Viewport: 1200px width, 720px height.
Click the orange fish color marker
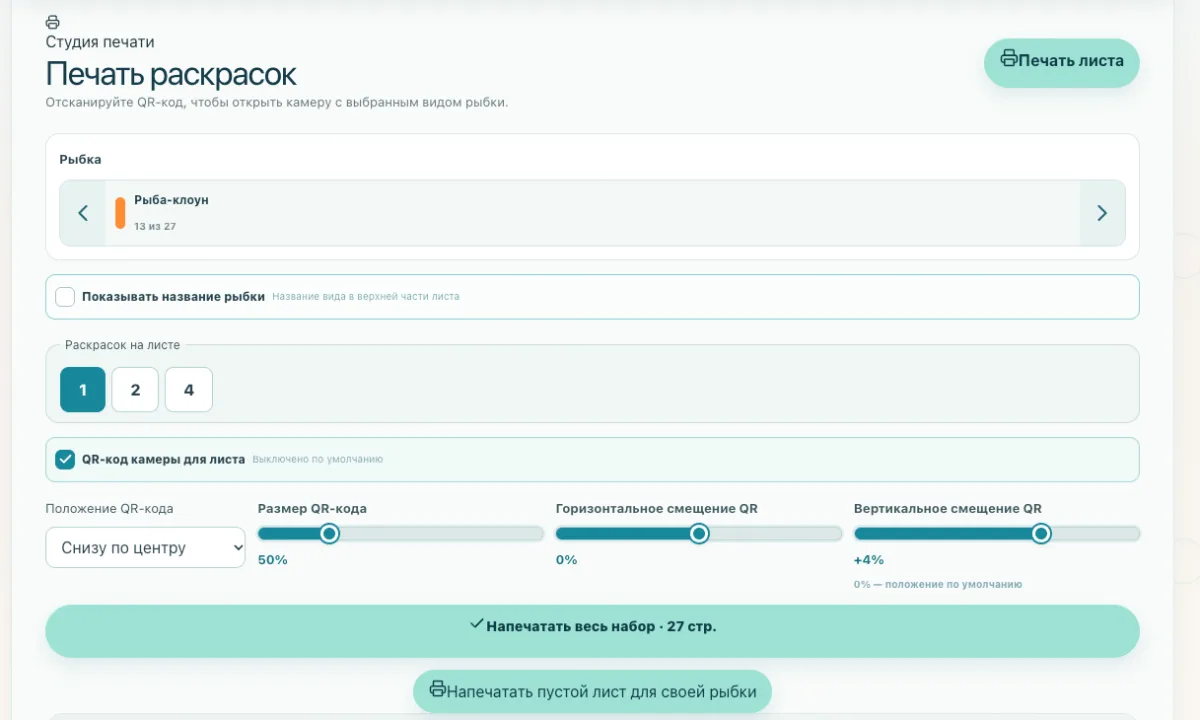[120, 213]
